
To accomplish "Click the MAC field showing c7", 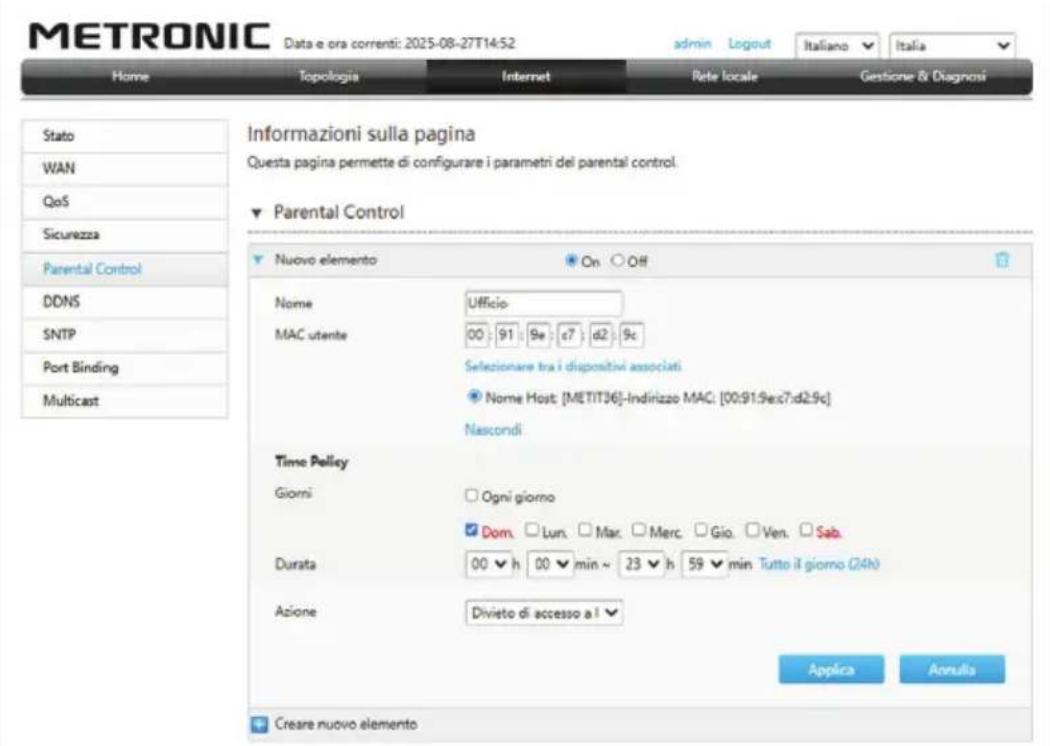I will (x=569, y=335).
